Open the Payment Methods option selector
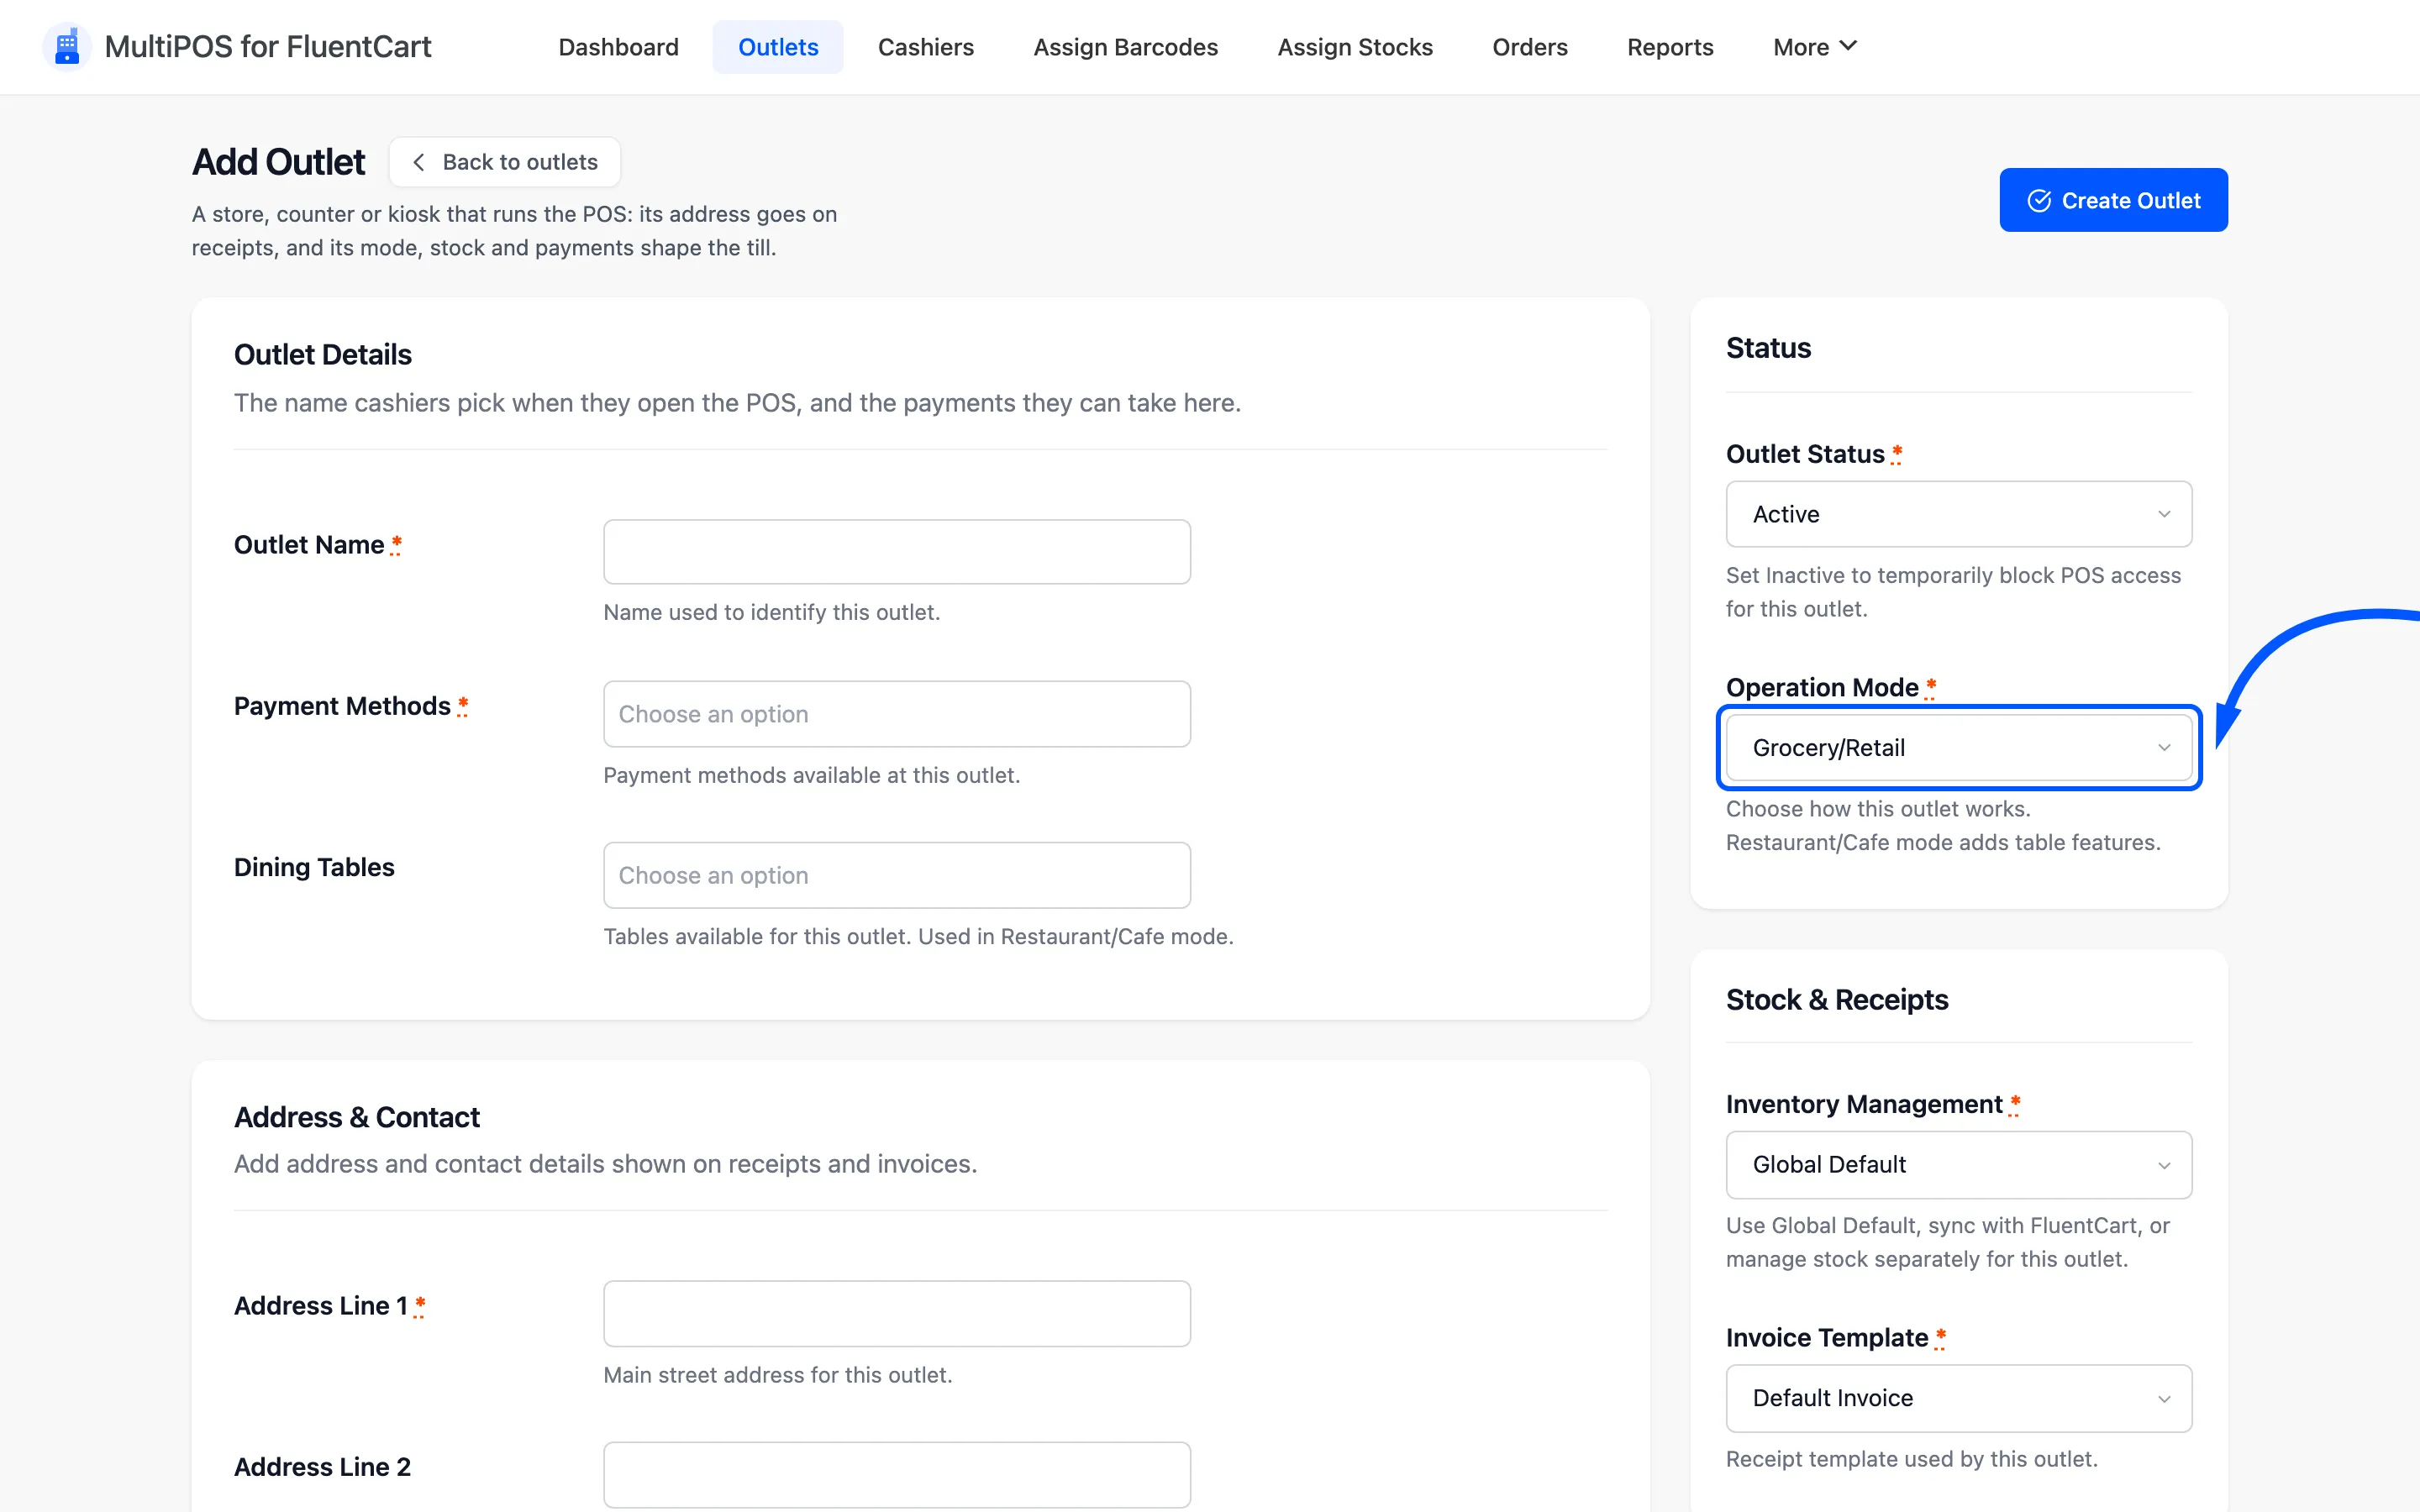This screenshot has width=2420, height=1512. pos(897,714)
